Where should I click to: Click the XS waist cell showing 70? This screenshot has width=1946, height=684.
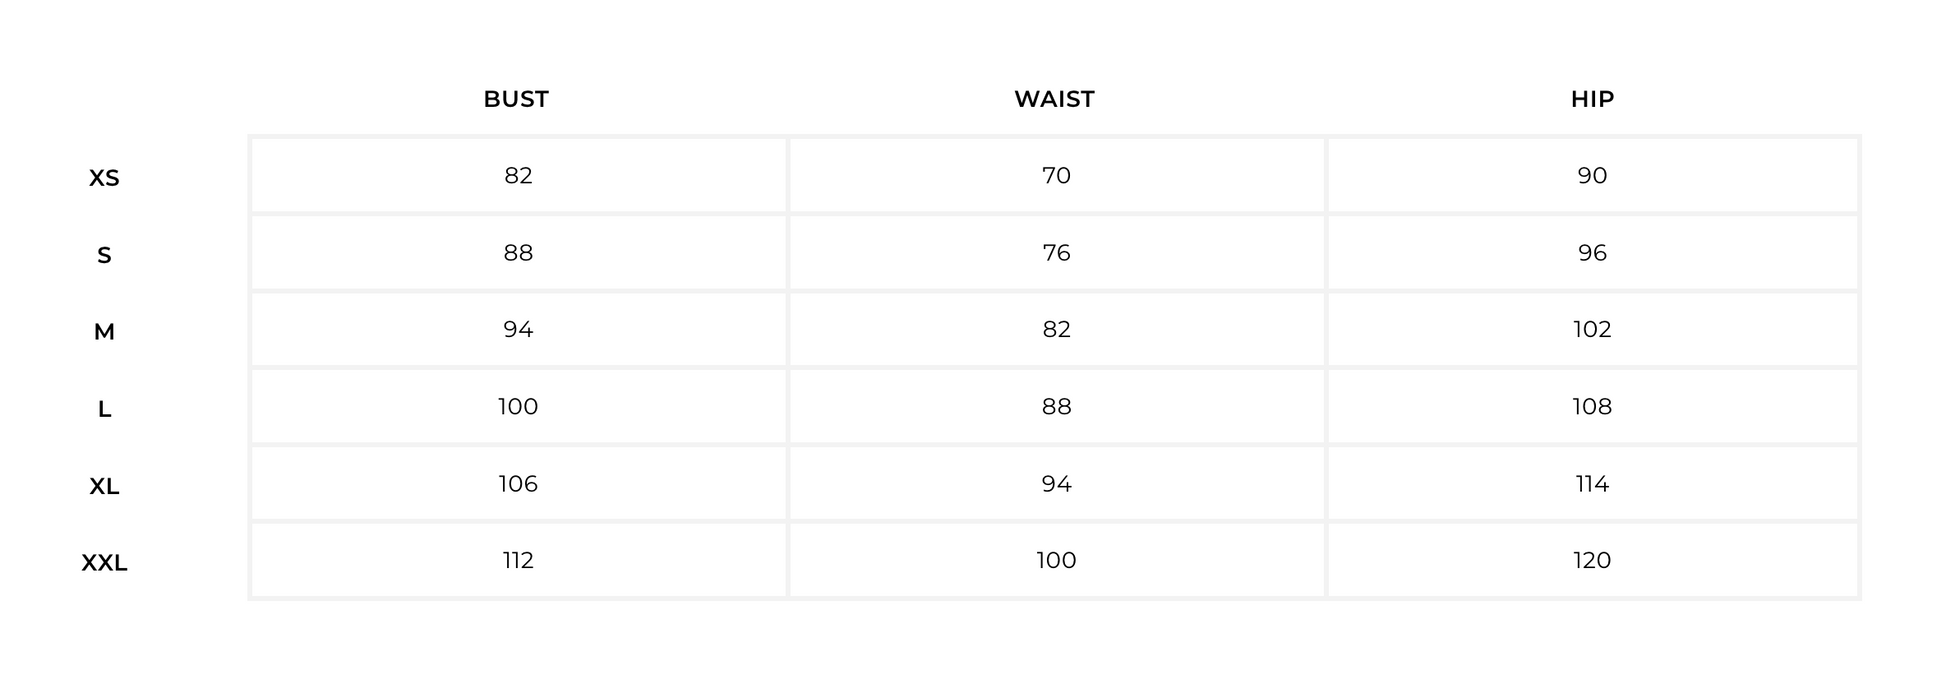pyautogui.click(x=1056, y=176)
